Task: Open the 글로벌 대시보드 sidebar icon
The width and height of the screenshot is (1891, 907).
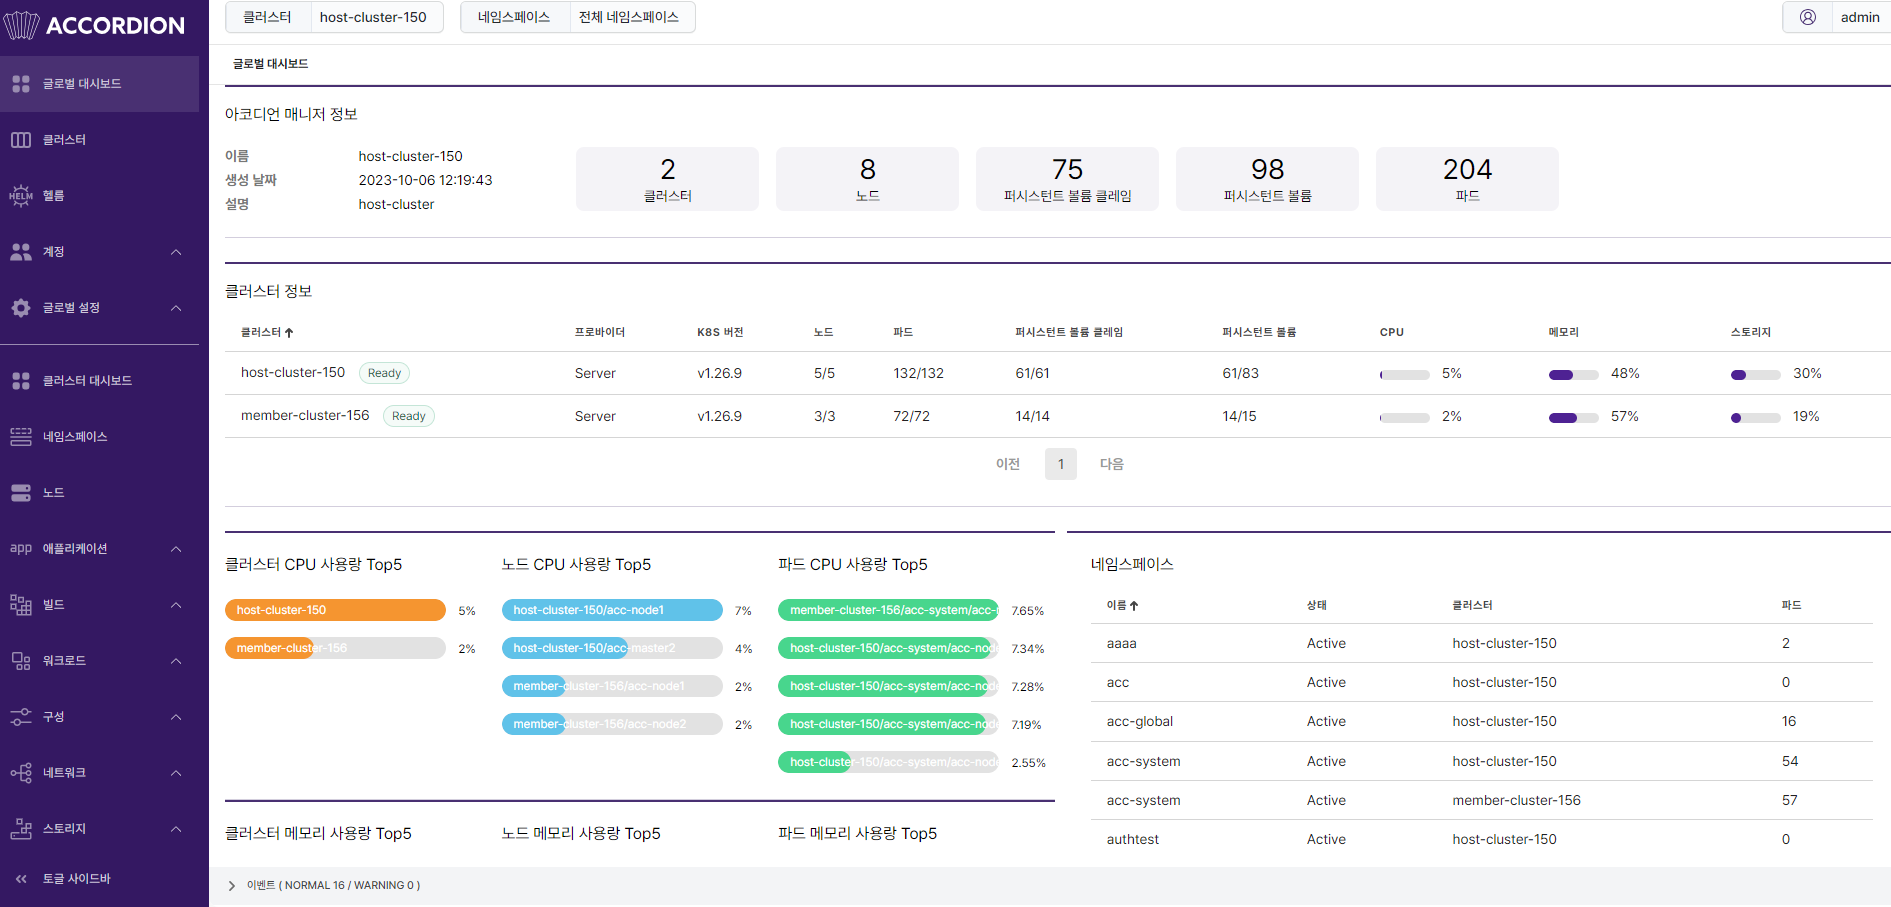Action: (x=21, y=84)
